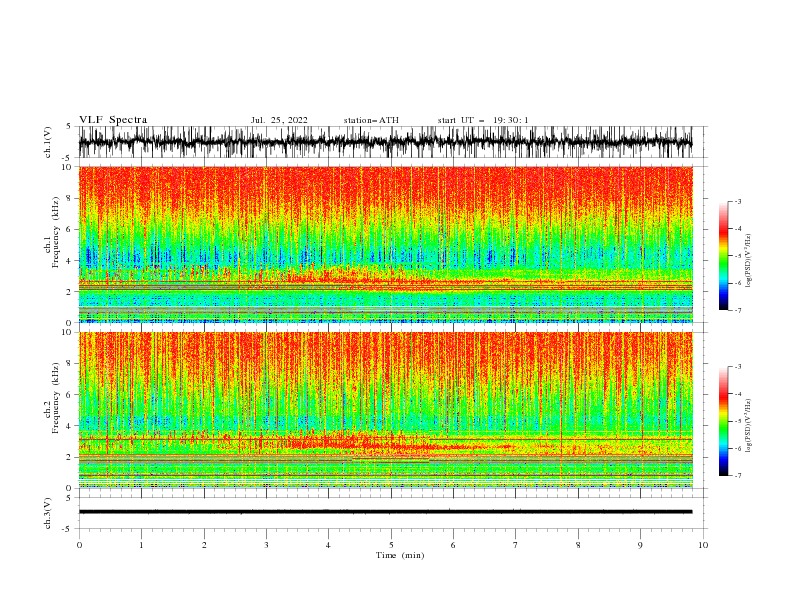Image resolution: width=792 pixels, height=612 pixels.
Task: Click the "station=ATH" header label
Action: tap(371, 120)
